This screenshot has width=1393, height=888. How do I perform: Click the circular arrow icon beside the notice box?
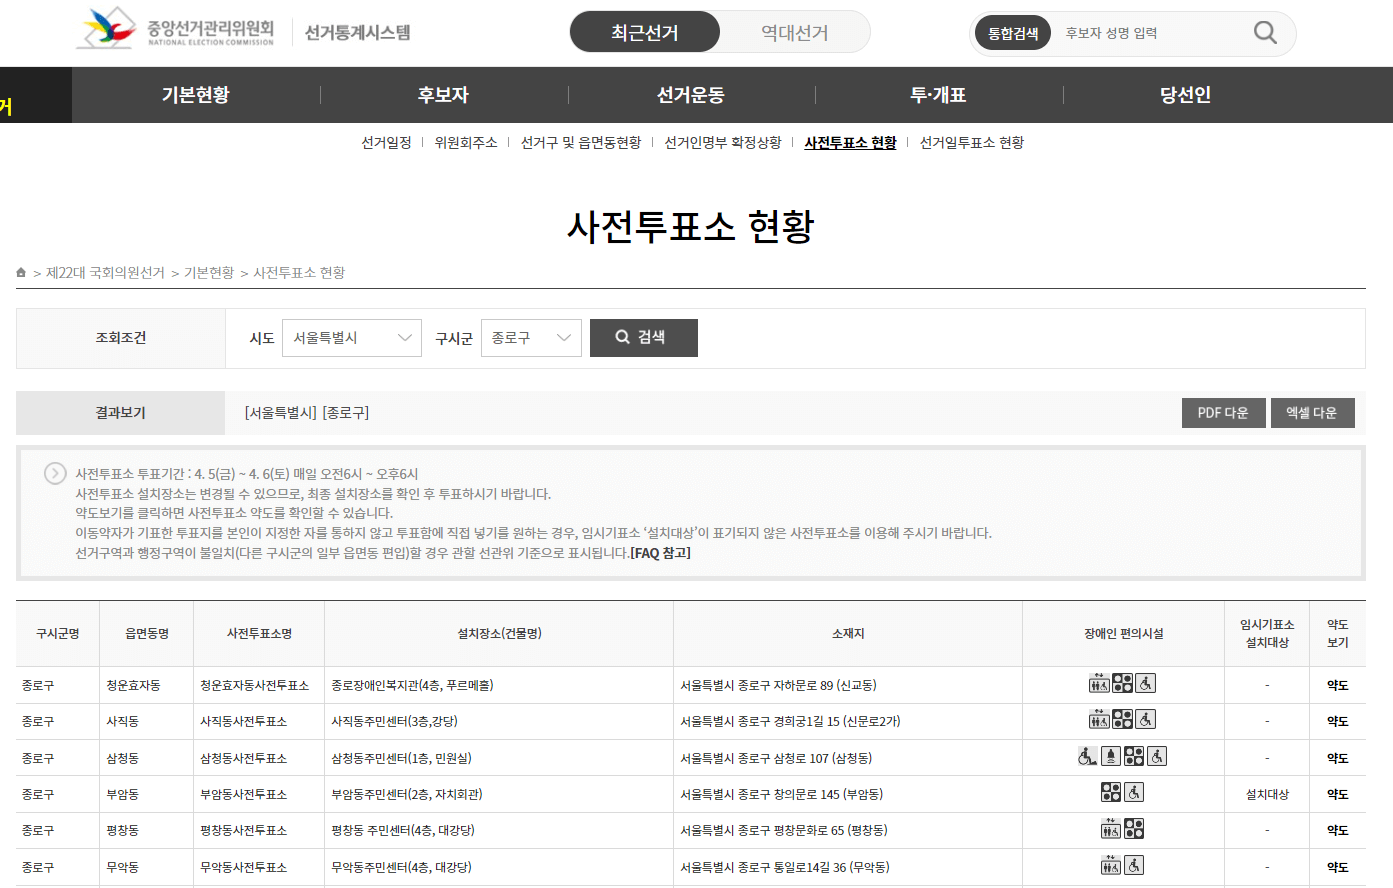(55, 473)
